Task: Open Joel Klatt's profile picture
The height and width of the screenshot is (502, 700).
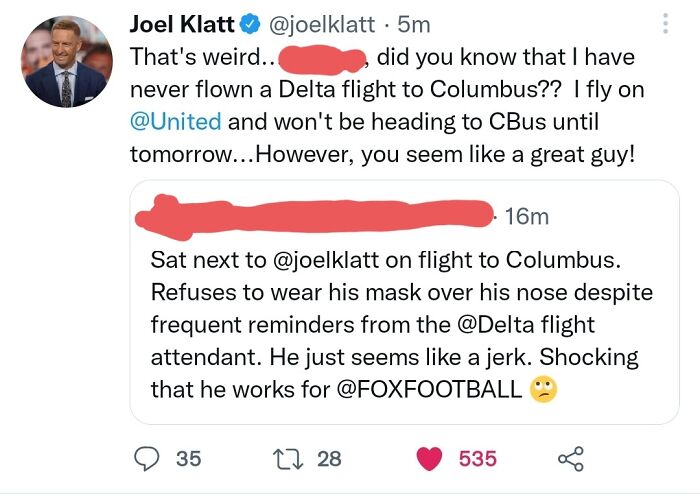Action: coord(64,62)
